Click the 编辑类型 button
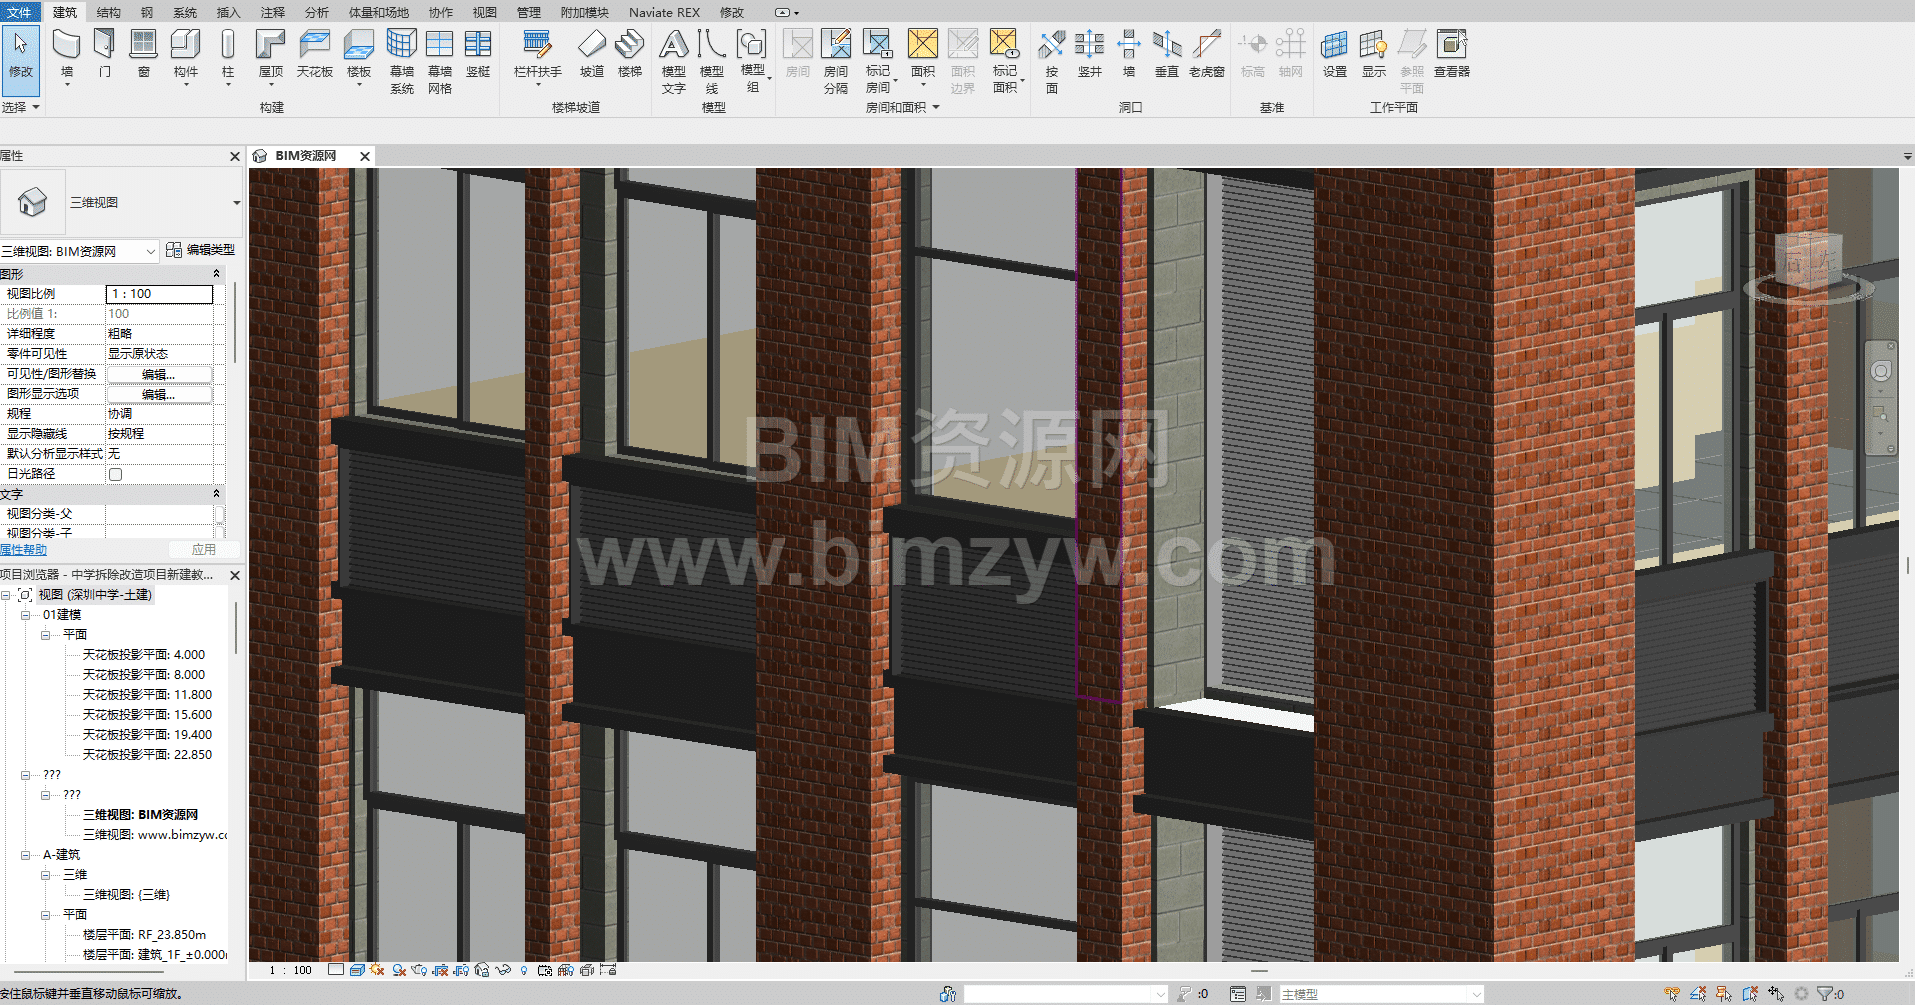This screenshot has width=1915, height=1005. click(x=200, y=250)
